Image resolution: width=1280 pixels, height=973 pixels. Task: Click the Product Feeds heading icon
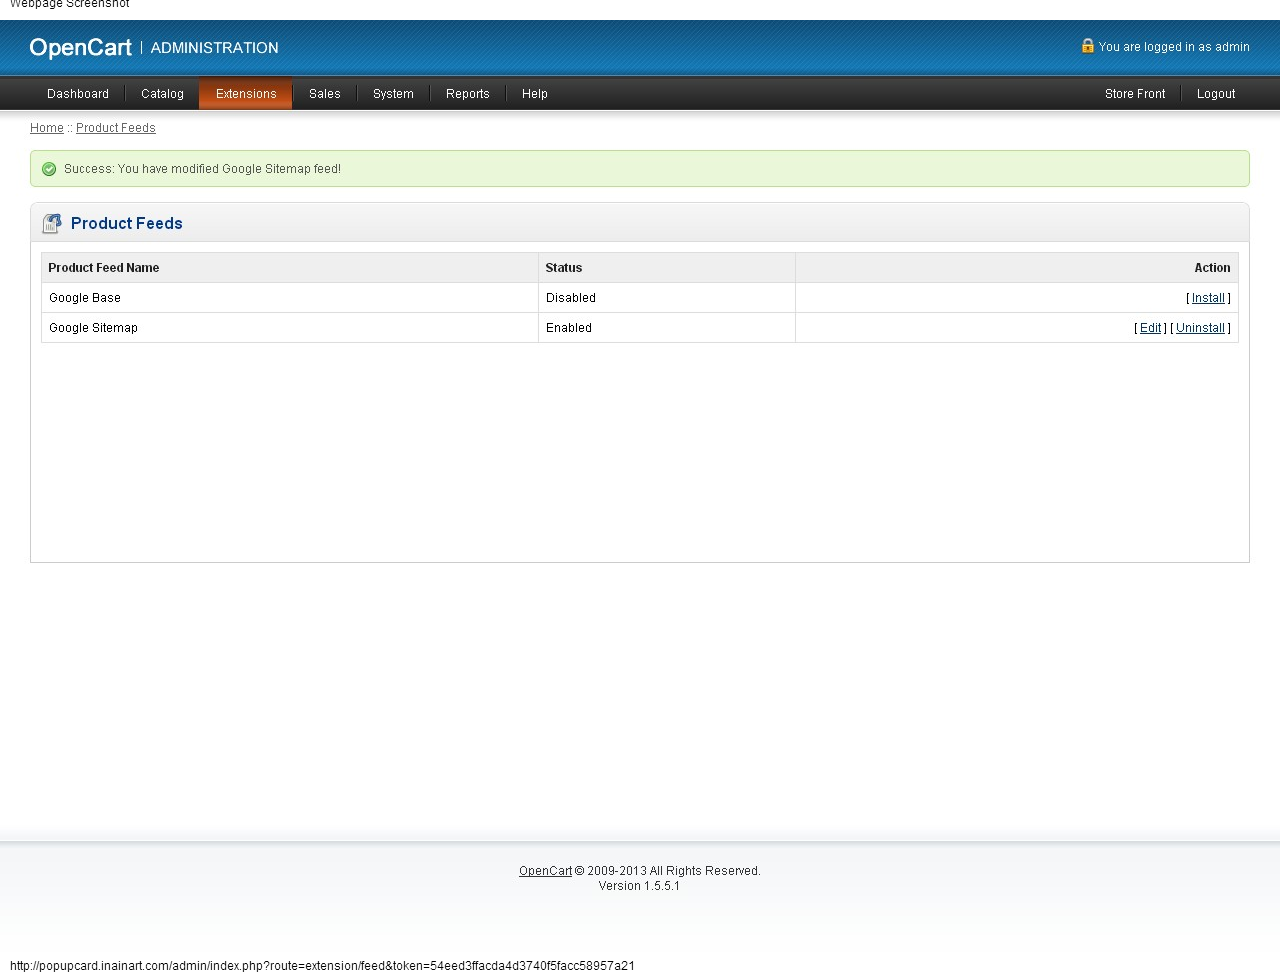[52, 223]
